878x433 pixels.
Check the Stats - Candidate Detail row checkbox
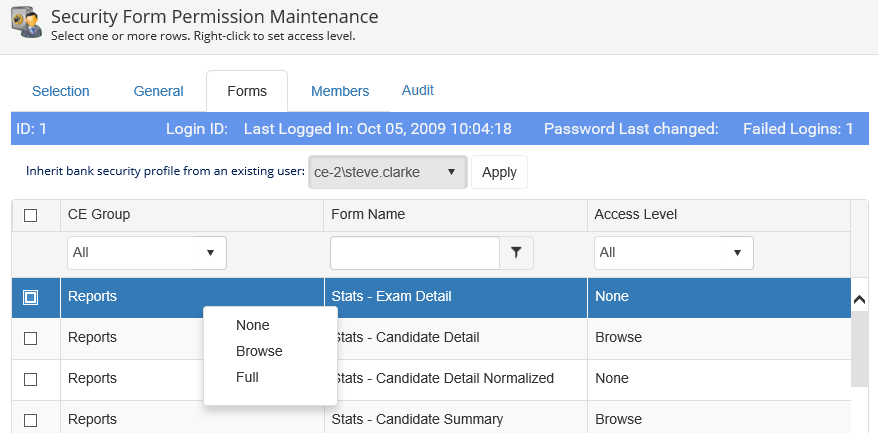tap(30, 338)
